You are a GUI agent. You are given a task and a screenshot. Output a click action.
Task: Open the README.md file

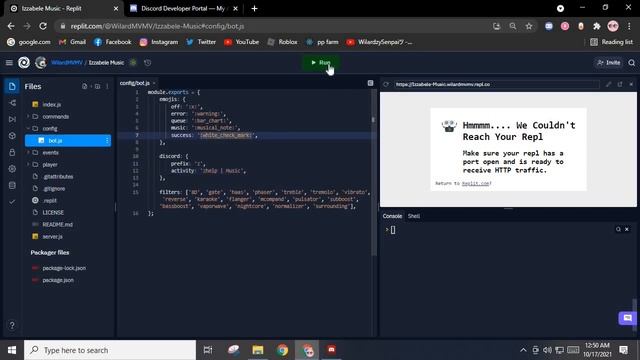point(57,224)
